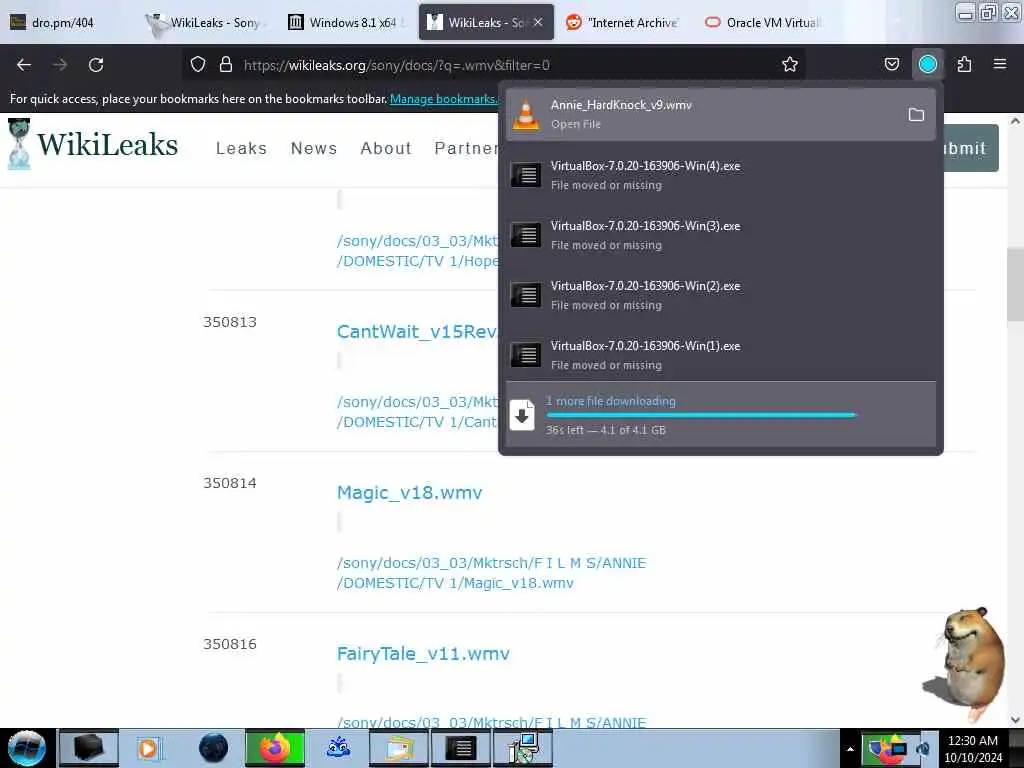1024x768 pixels.
Task: Open Manage bookmarks link
Action: click(x=443, y=99)
